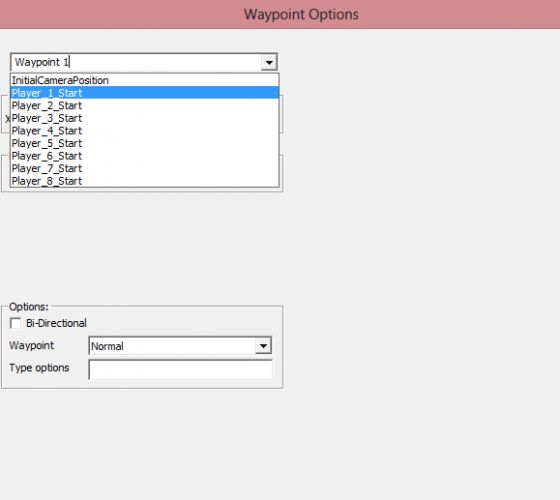Select Player_4_Start list entry

[x=145, y=130]
